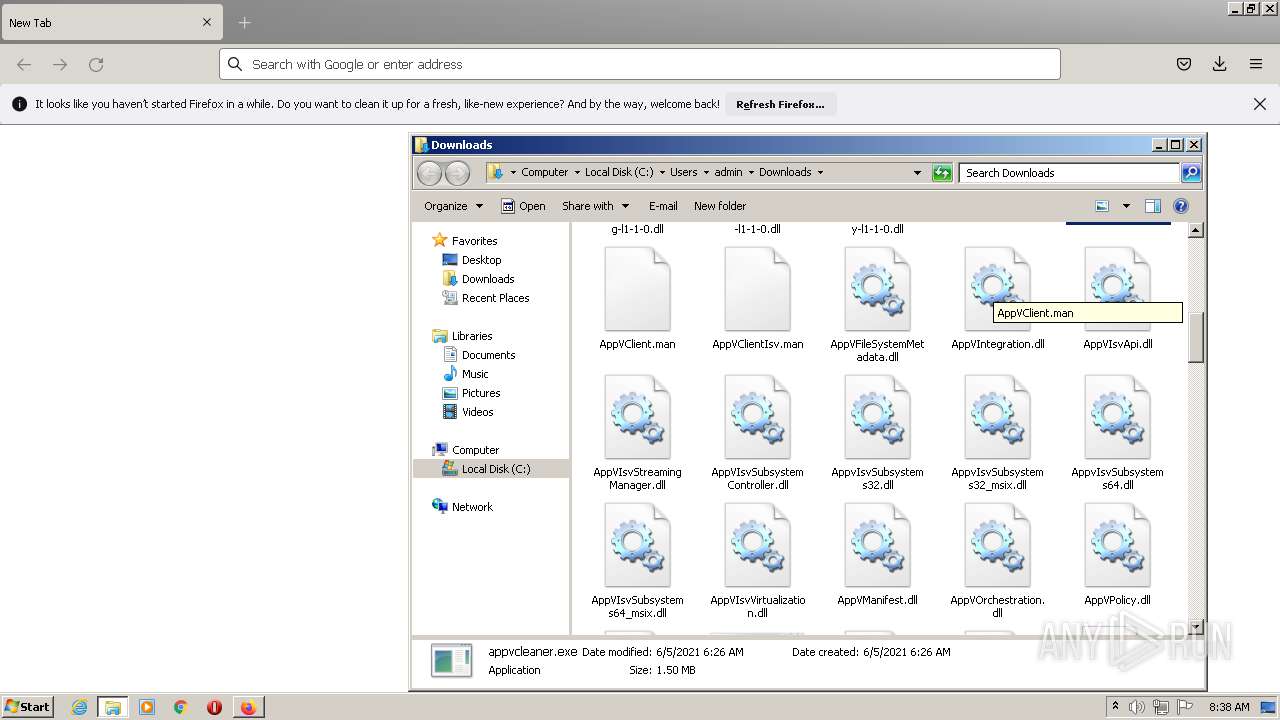Screen dimensions: 1280x720
Task: Select AppvIsvSubsystems32_msix.dll file
Action: (997, 433)
